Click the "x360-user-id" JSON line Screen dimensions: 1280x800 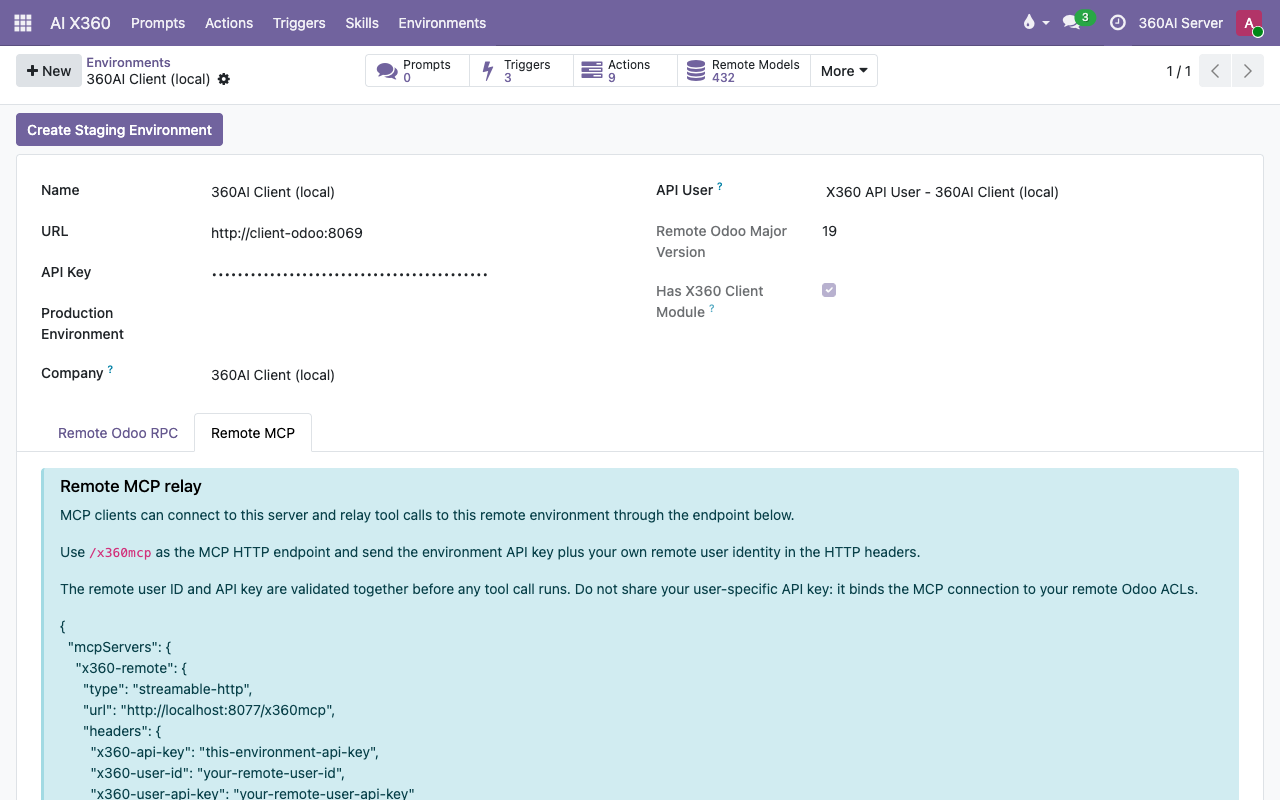coord(218,773)
